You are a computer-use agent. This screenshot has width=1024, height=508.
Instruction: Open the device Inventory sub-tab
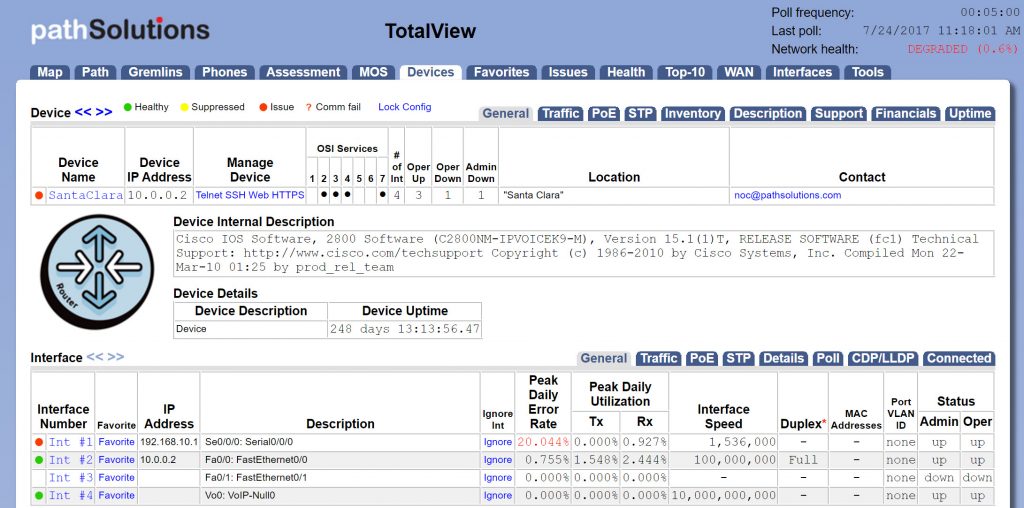click(x=692, y=114)
